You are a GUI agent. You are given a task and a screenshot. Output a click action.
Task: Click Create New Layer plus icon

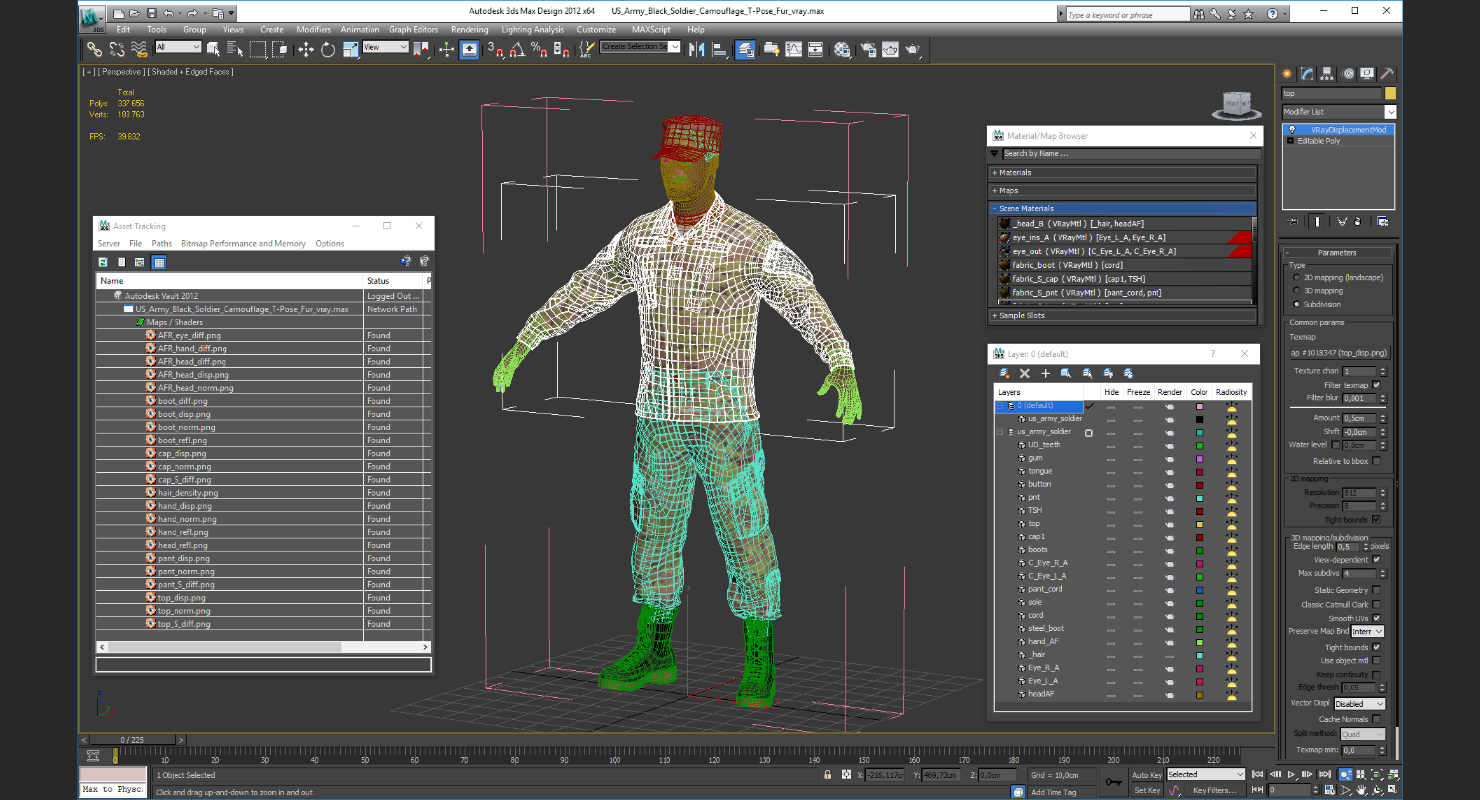pos(1045,373)
